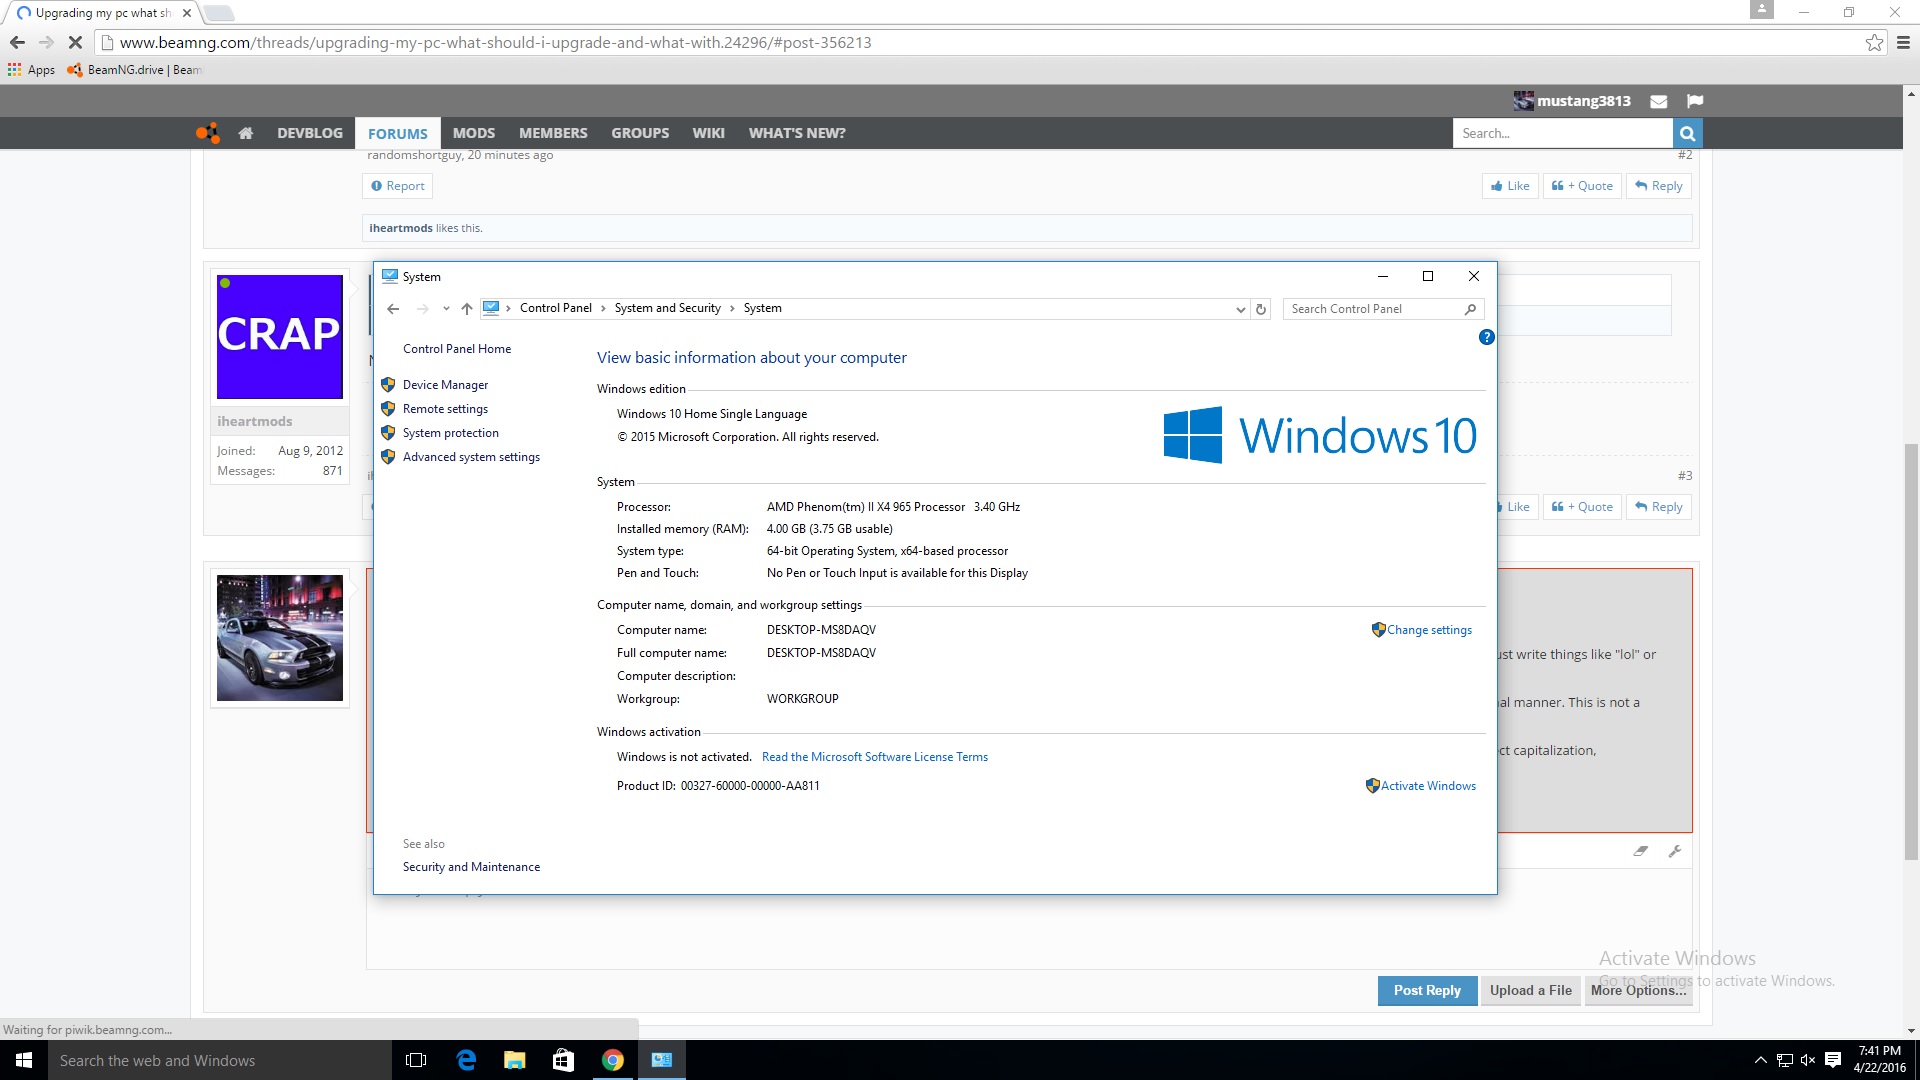Open System protection link

pyautogui.click(x=451, y=433)
